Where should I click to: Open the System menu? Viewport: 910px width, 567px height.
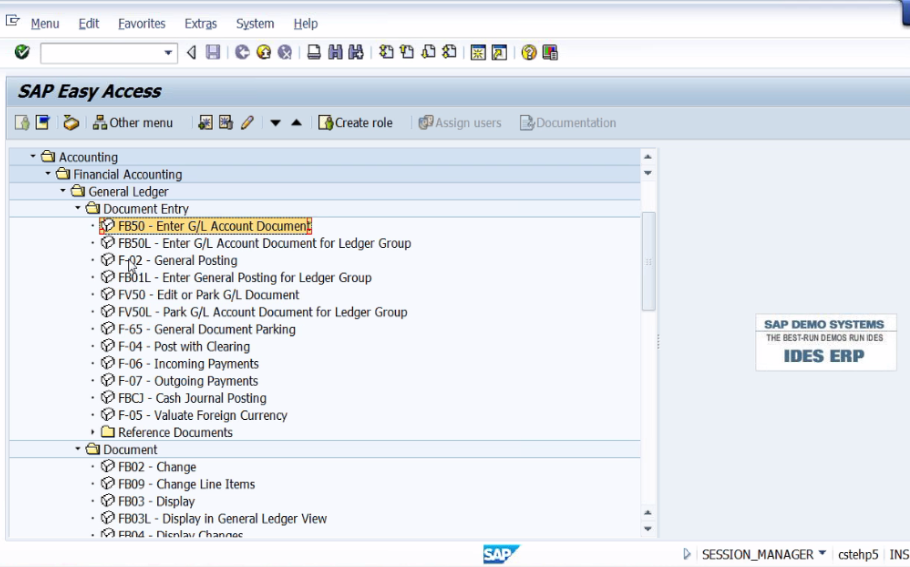[255, 24]
